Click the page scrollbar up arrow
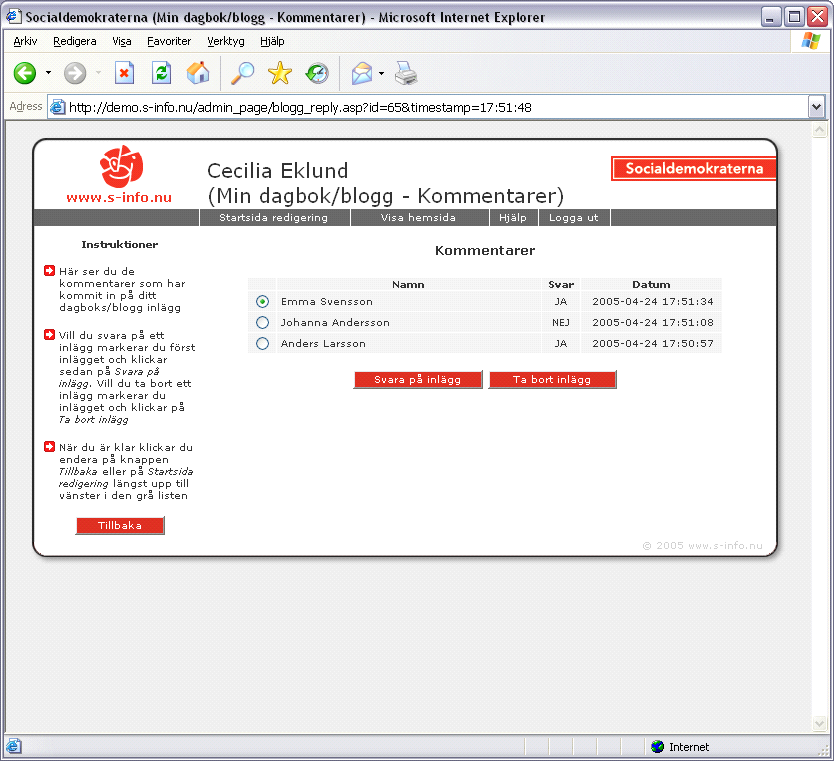This screenshot has width=834, height=761. [x=820, y=130]
